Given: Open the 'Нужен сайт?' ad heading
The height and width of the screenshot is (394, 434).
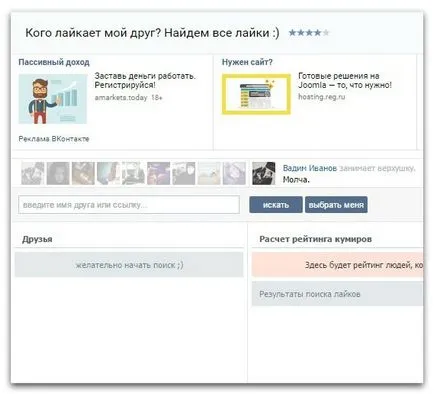Looking at the screenshot, I should pyautogui.click(x=247, y=62).
